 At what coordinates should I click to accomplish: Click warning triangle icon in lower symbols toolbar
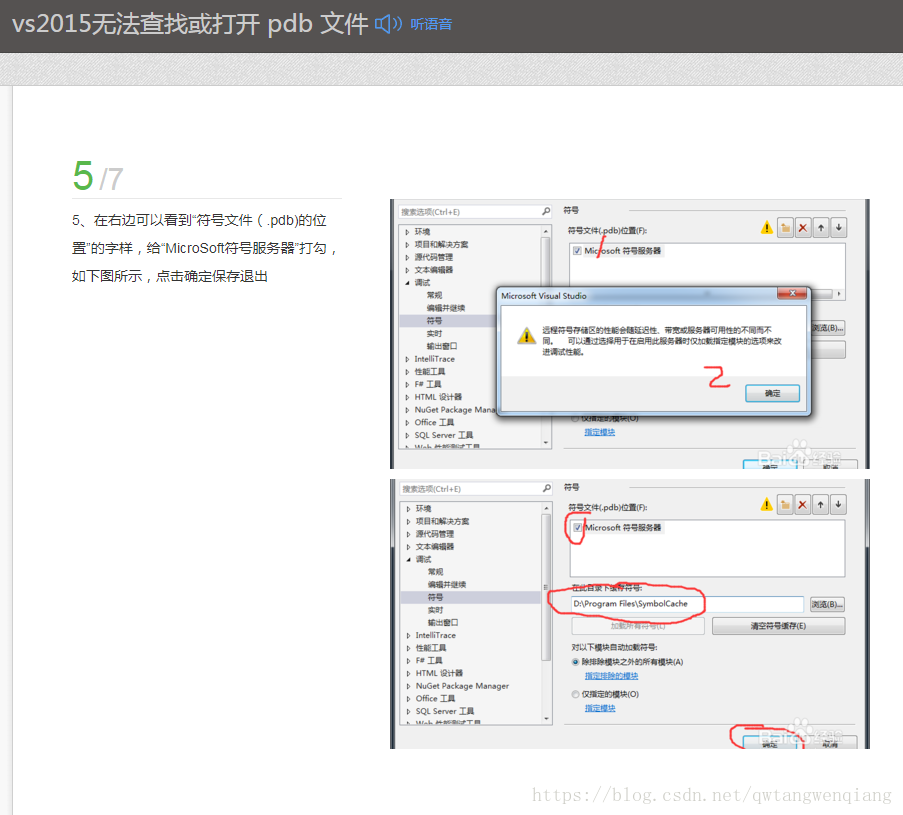tap(767, 505)
